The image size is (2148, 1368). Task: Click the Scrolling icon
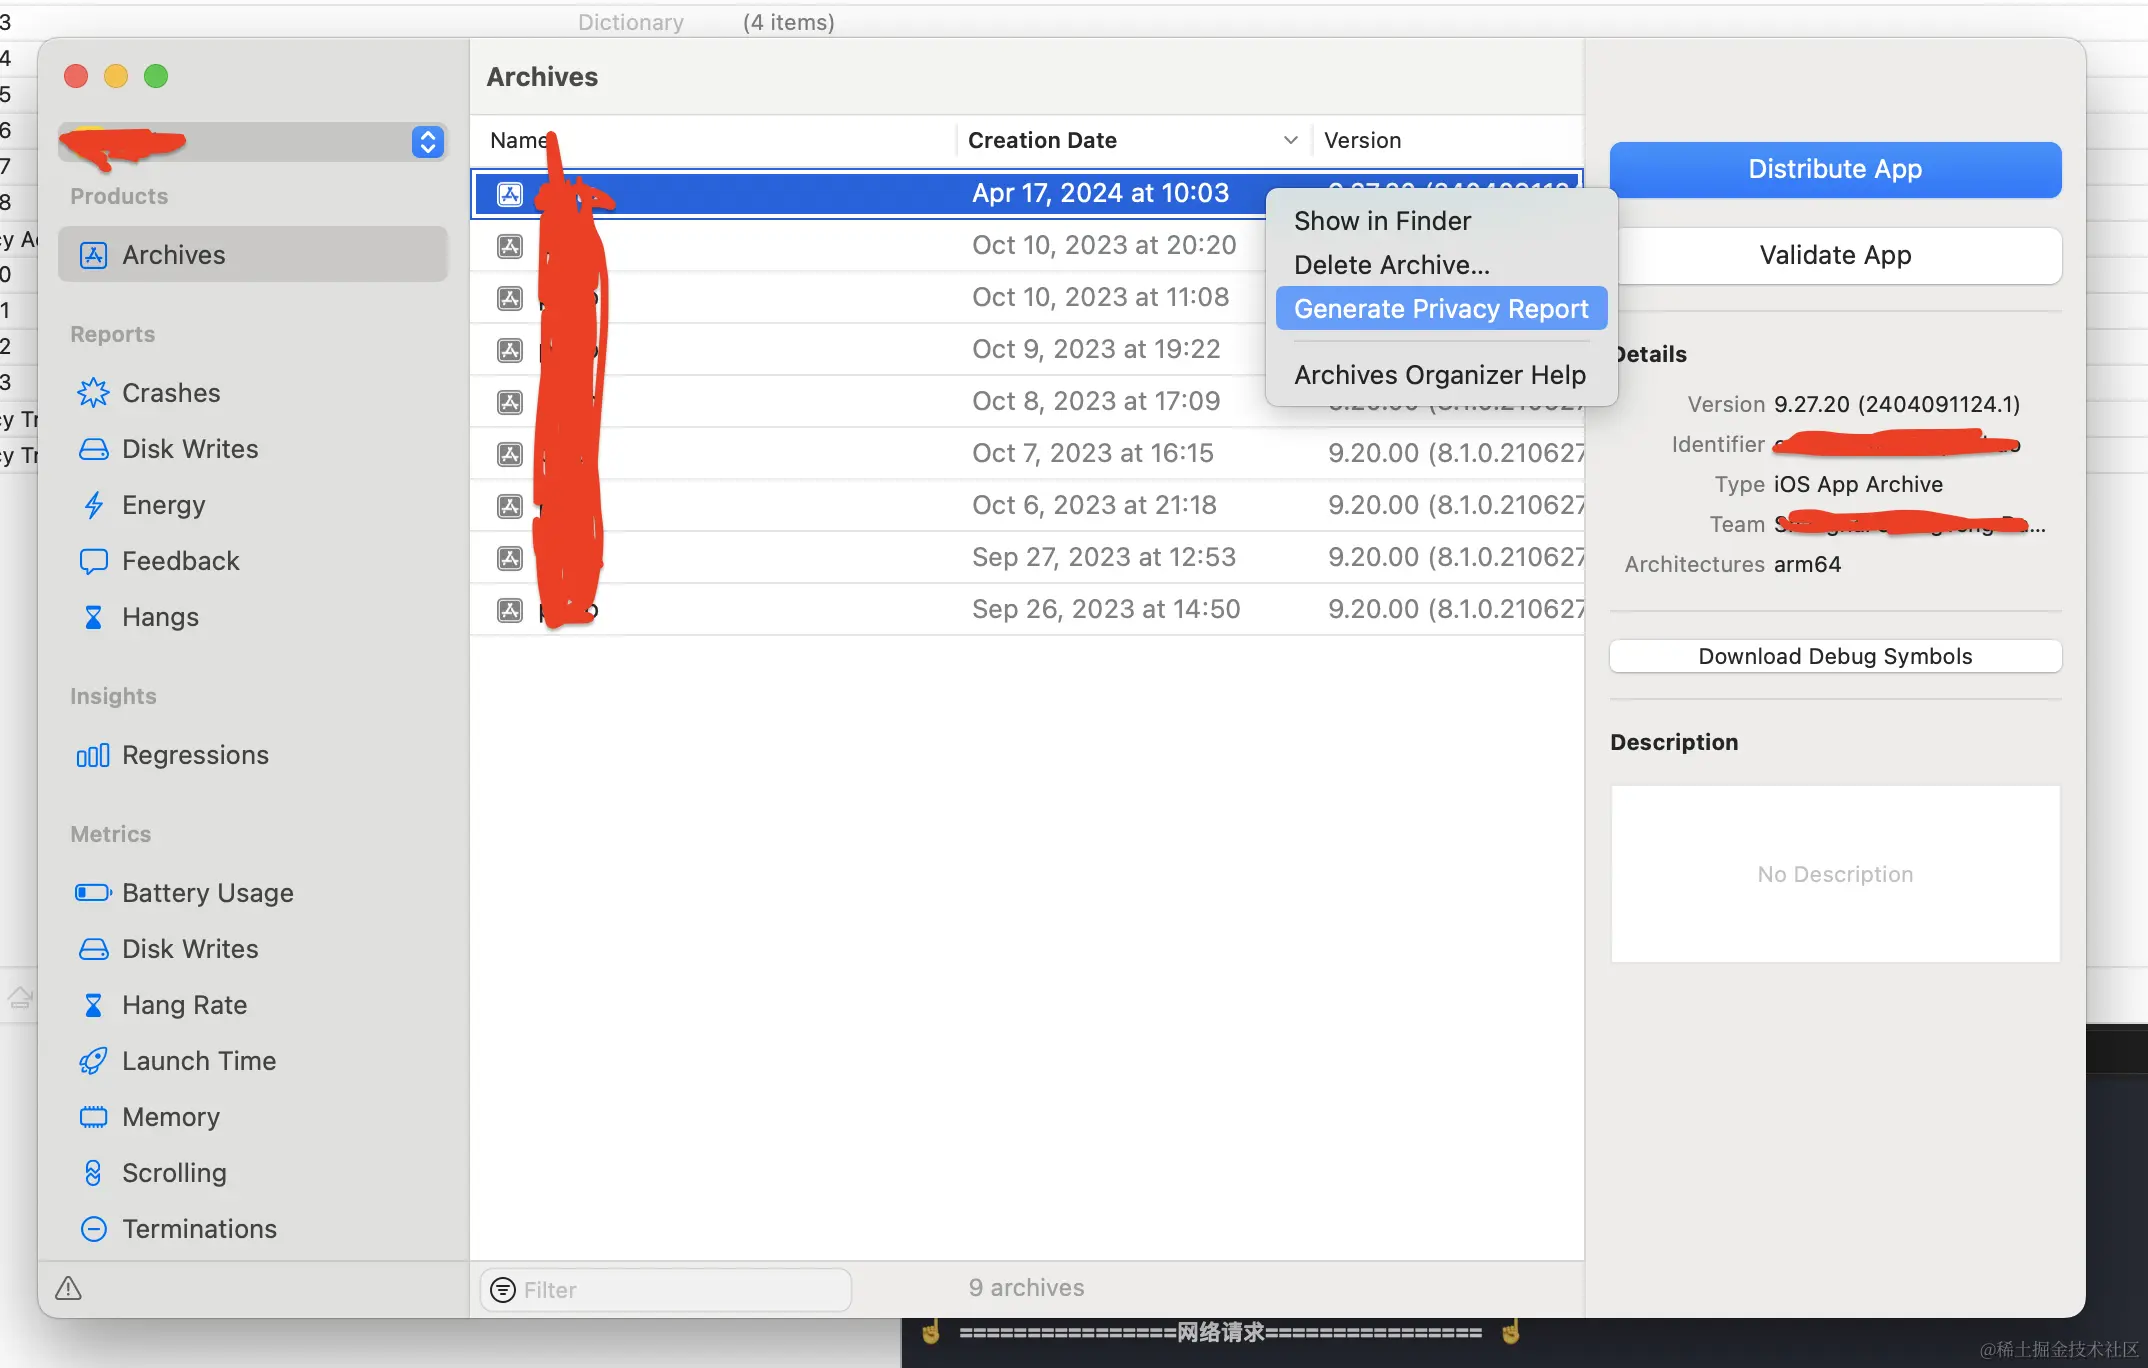click(x=93, y=1173)
